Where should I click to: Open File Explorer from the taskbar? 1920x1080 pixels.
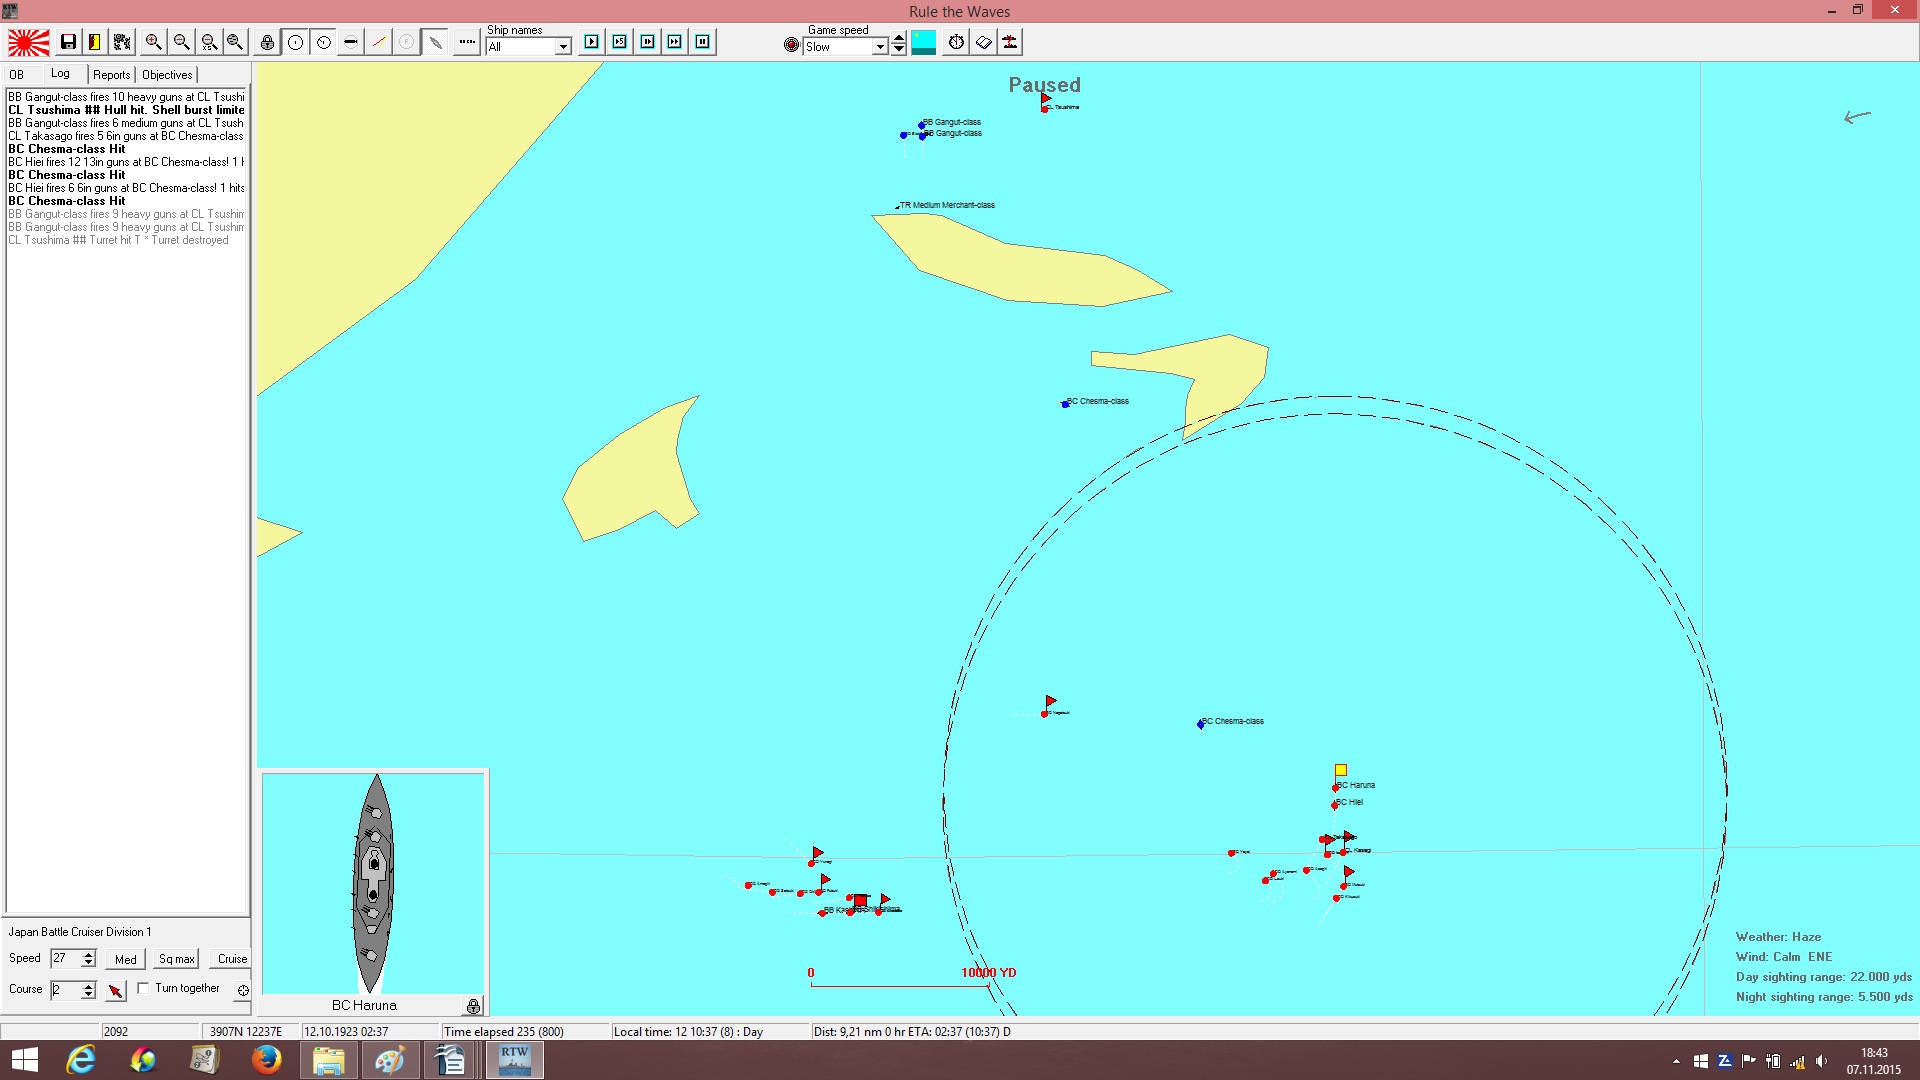click(328, 1060)
